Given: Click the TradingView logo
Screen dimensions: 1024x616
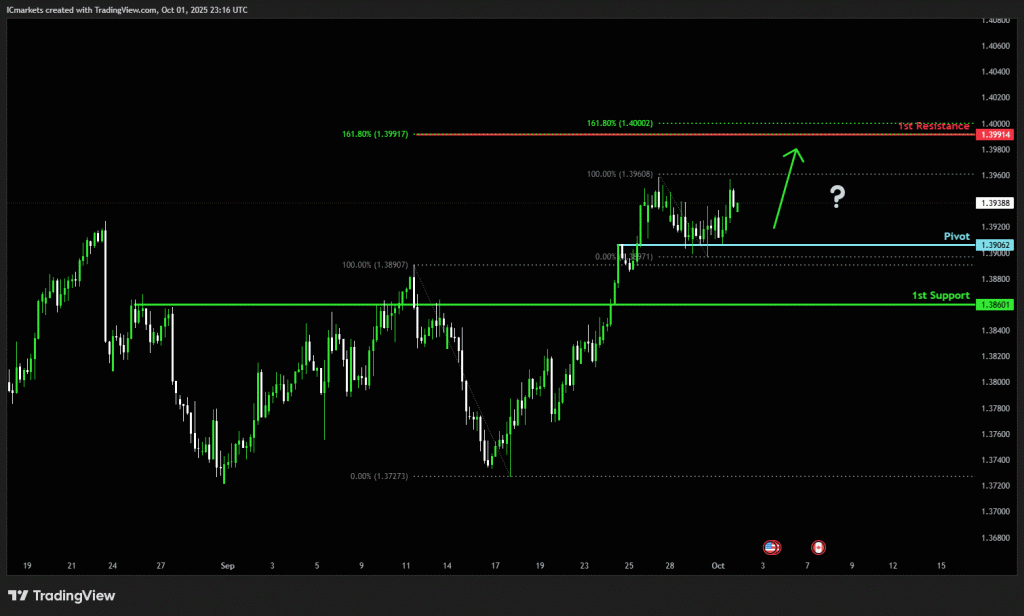Looking at the screenshot, I should click(61, 596).
